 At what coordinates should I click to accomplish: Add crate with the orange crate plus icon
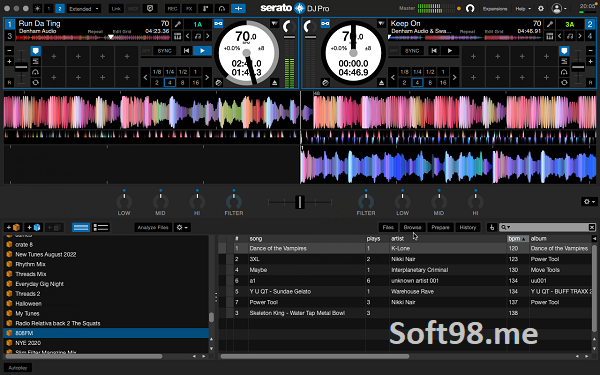click(x=13, y=227)
